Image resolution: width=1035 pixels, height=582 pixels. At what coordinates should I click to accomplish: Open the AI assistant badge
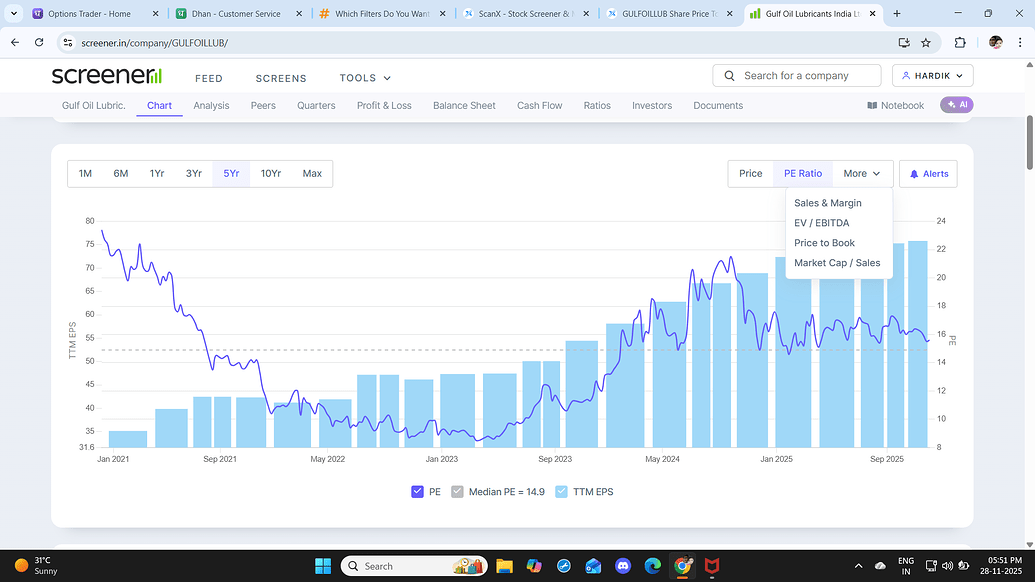(x=956, y=105)
